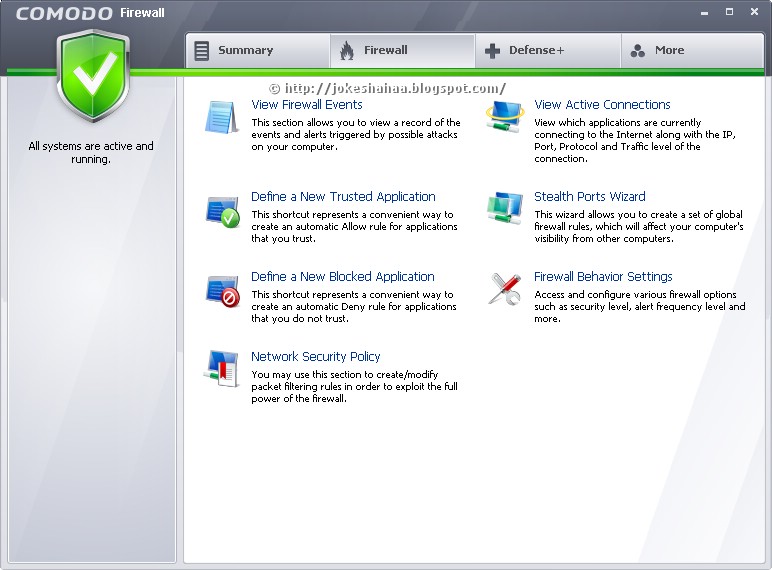Click the green shield status icon

click(93, 76)
